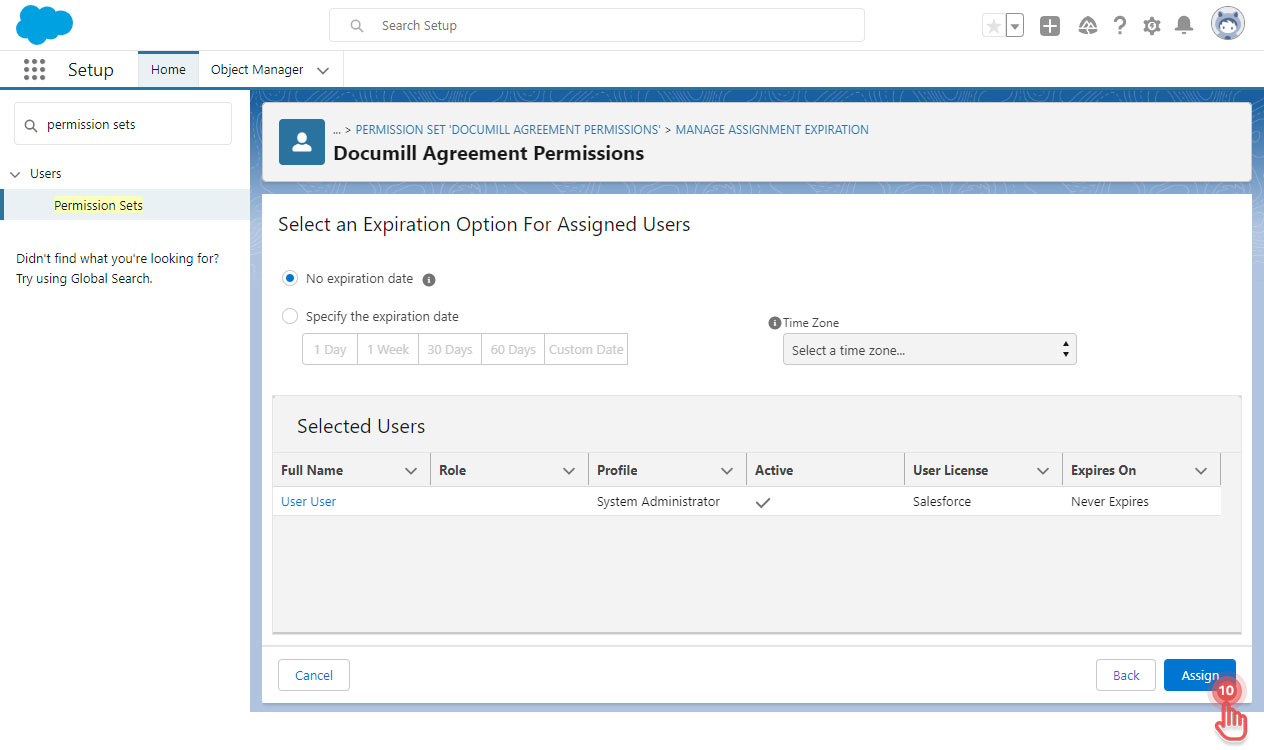The image size is (1264, 750).
Task: Open the notifications bell
Action: [x=1184, y=24]
